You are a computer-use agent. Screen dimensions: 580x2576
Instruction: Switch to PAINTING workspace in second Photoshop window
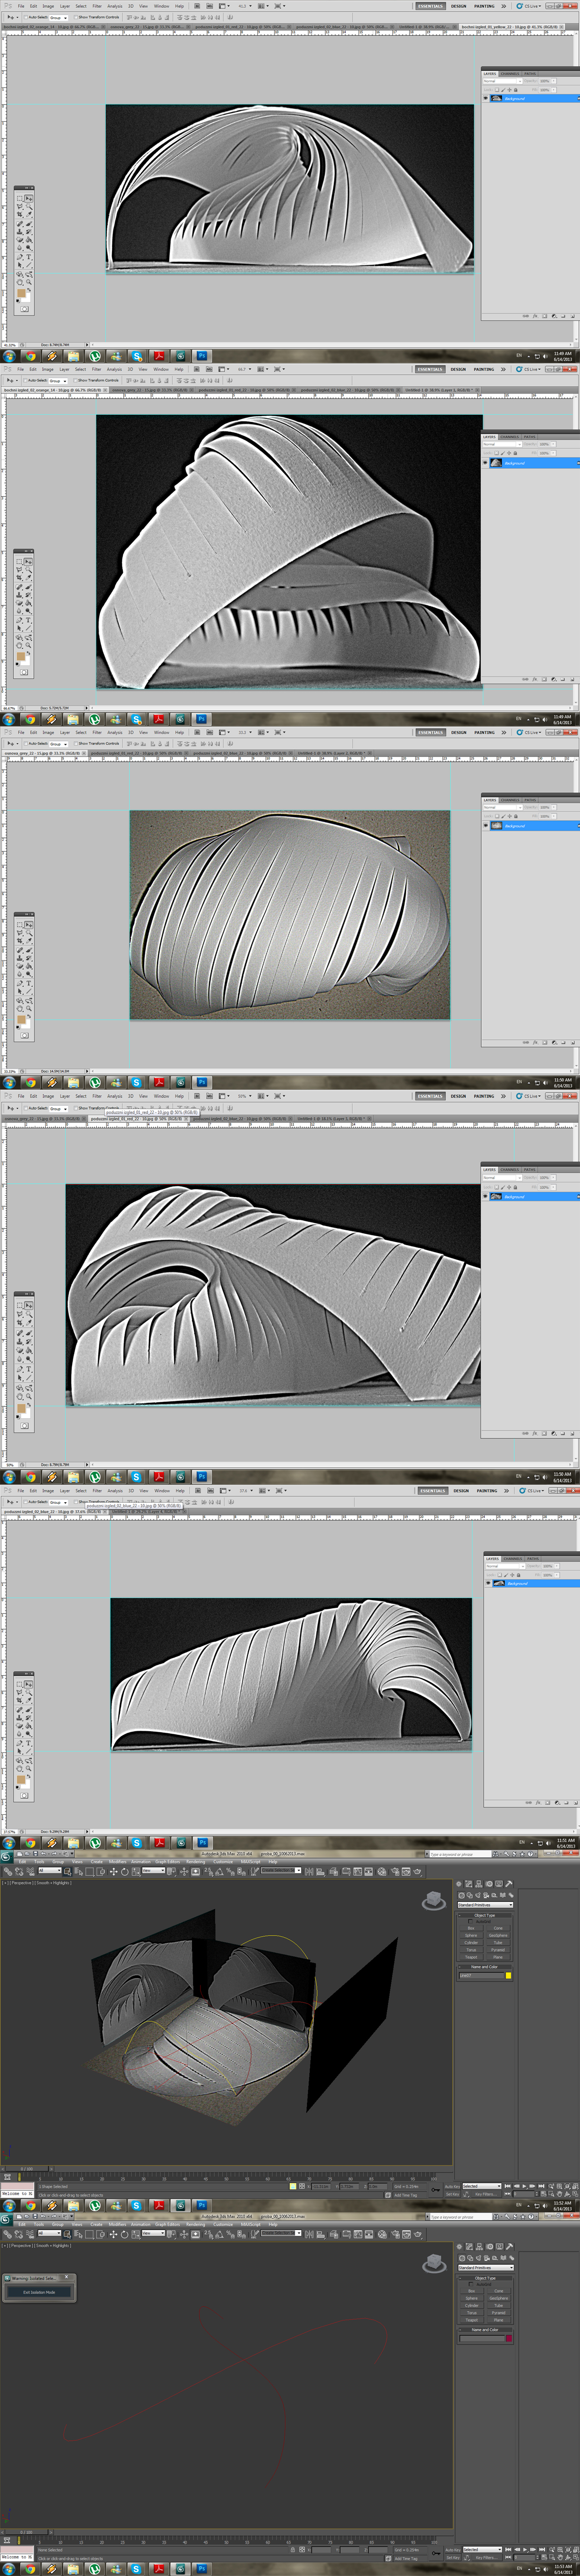click(x=484, y=369)
